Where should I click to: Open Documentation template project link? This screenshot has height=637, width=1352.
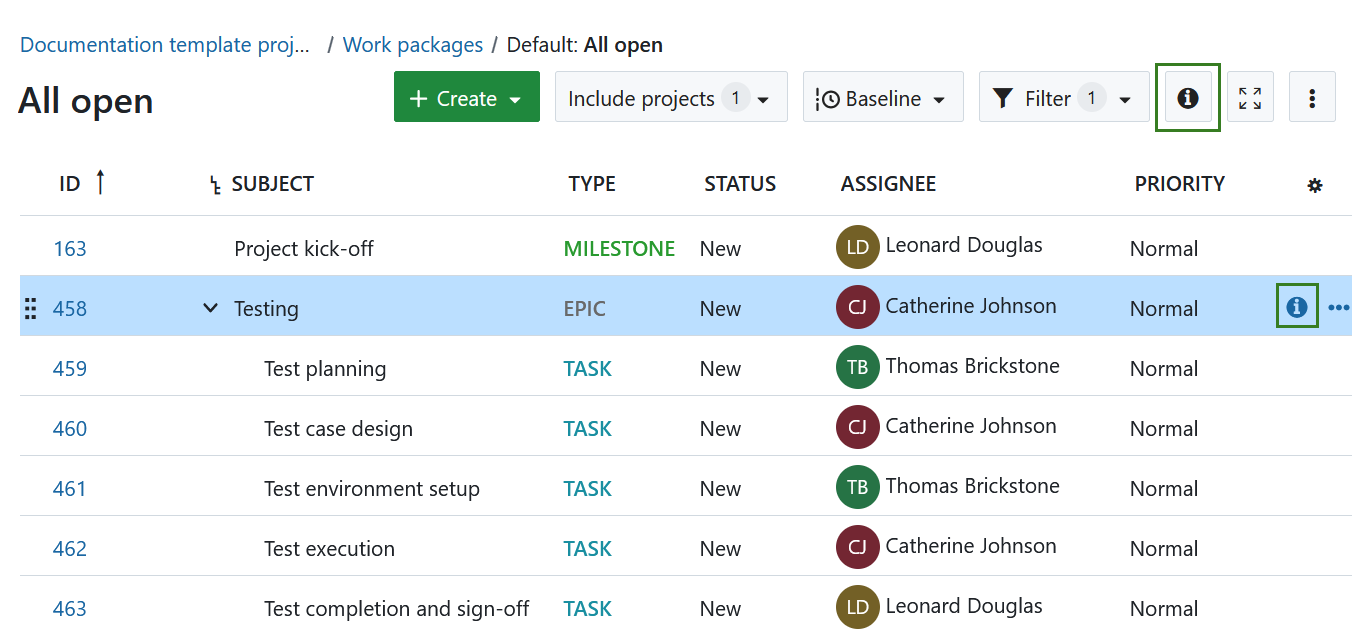point(165,44)
